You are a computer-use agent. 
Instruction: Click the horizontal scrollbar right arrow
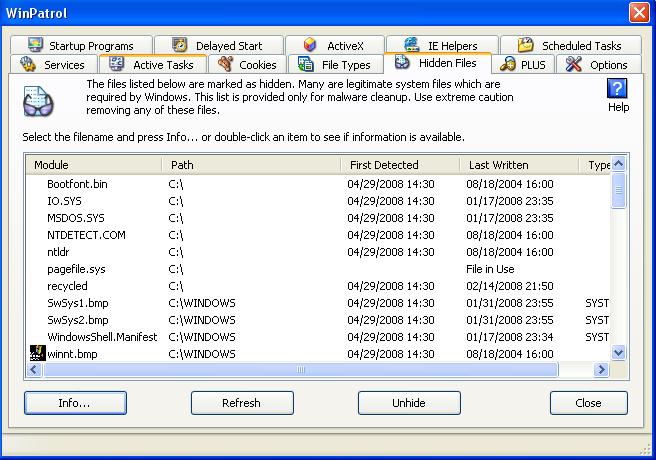pos(602,370)
